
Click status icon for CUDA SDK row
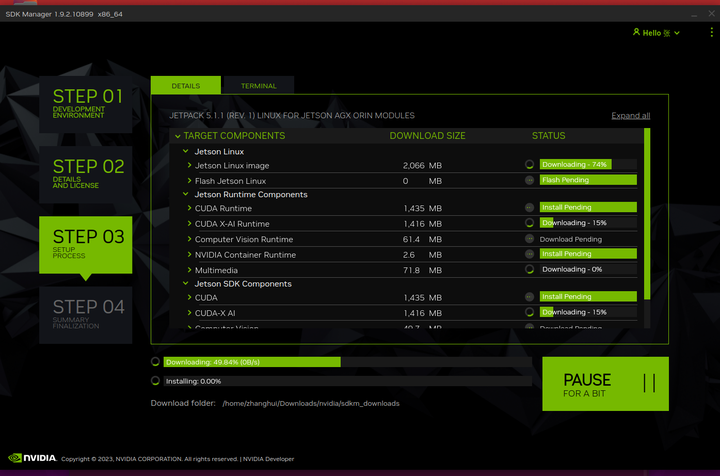click(529, 297)
